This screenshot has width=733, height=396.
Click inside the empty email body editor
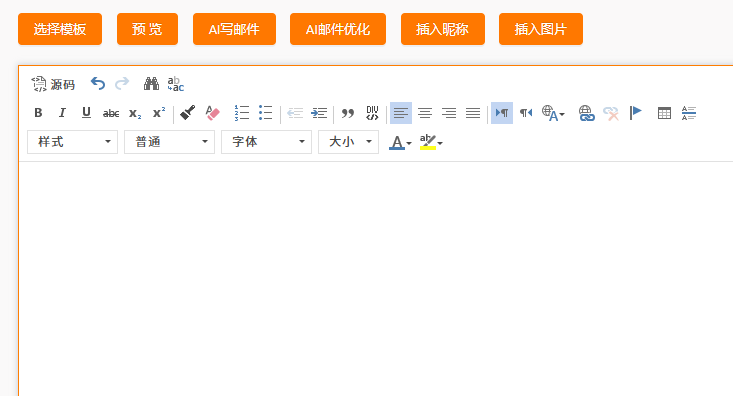point(376,279)
